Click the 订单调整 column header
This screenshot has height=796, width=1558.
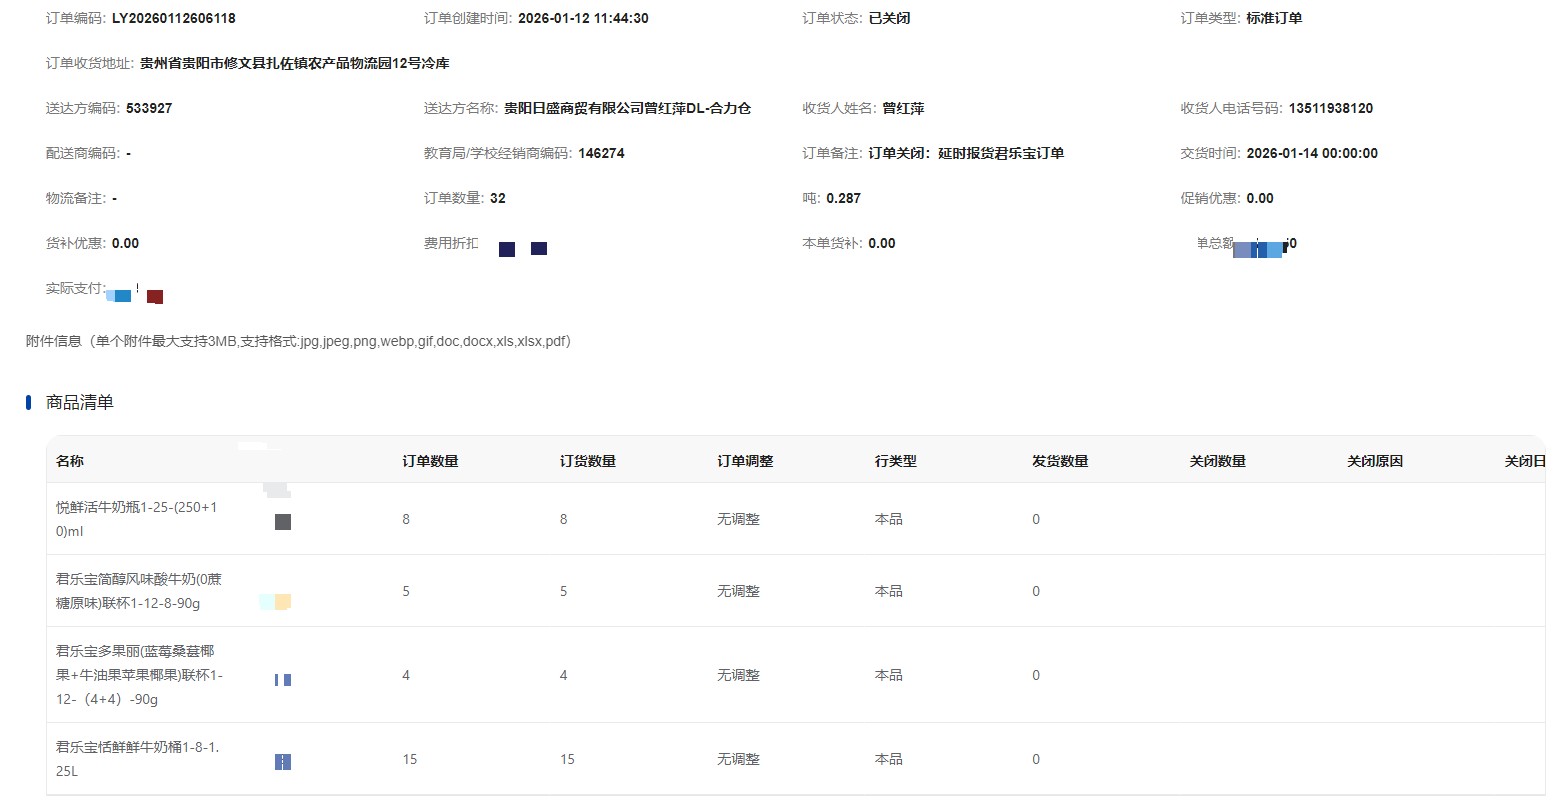click(745, 461)
